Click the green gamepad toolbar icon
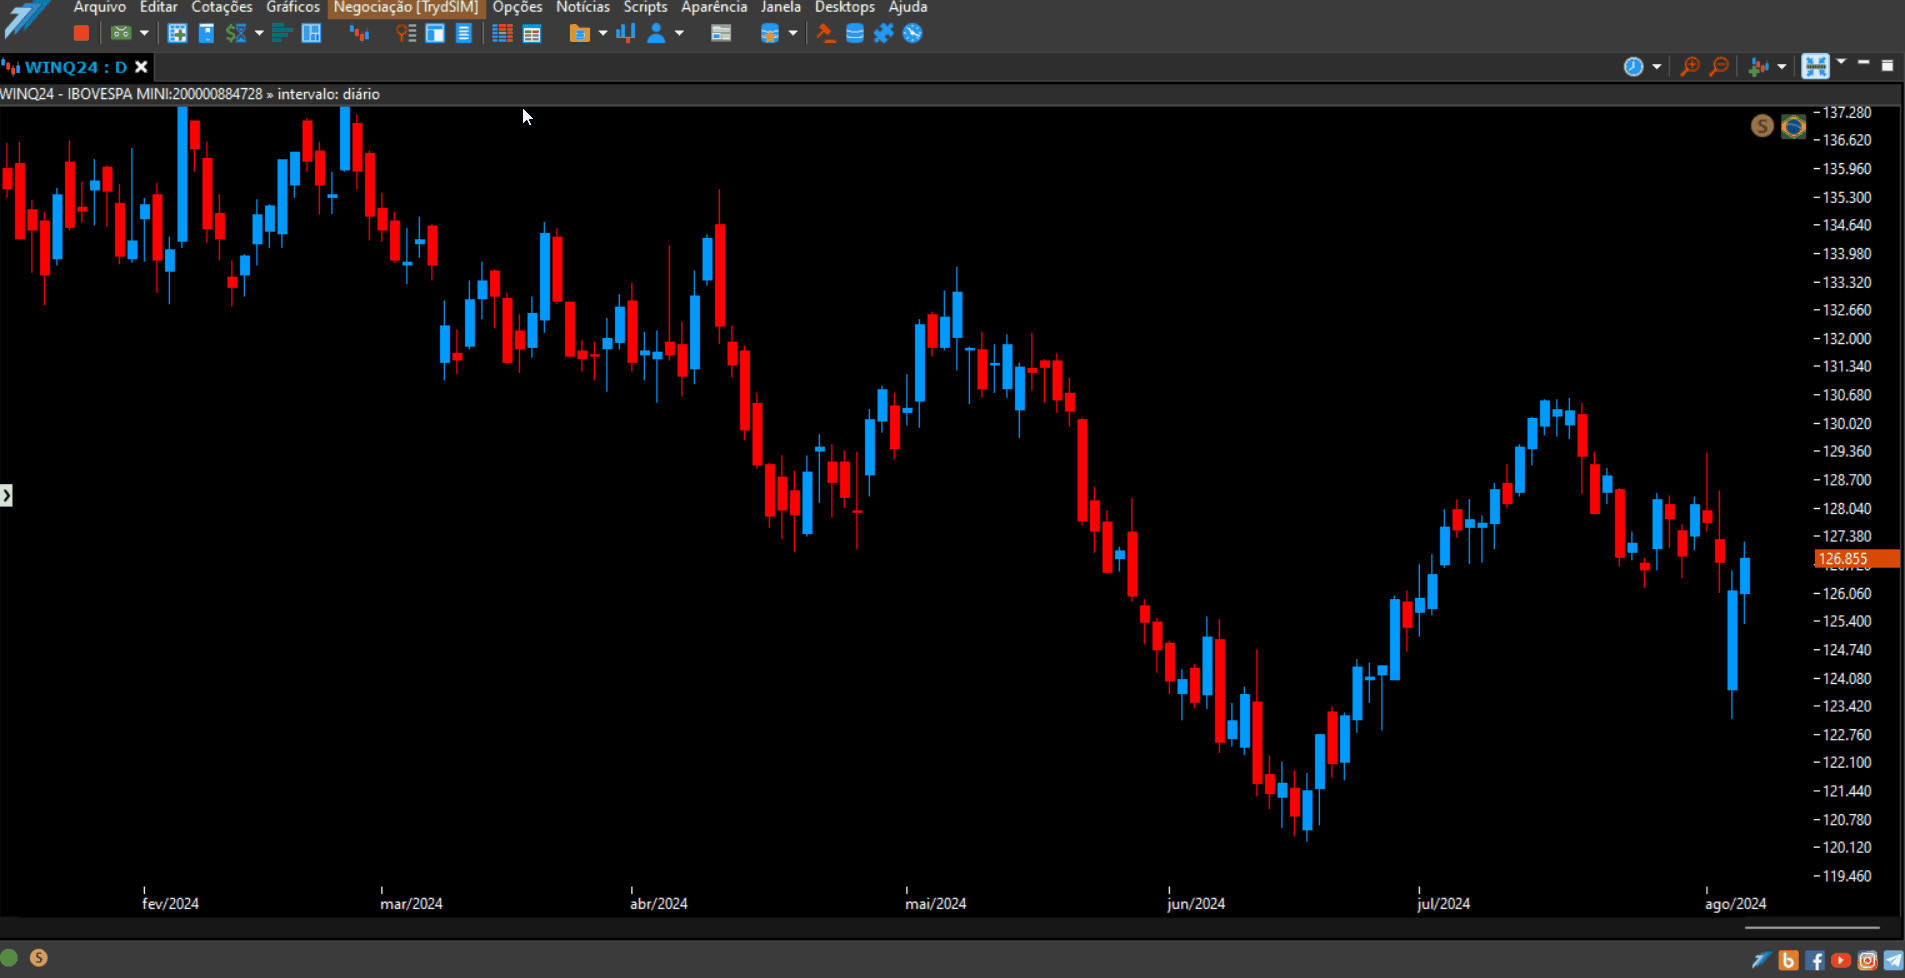Viewport: 1905px width, 978px height. pyautogui.click(x=121, y=33)
